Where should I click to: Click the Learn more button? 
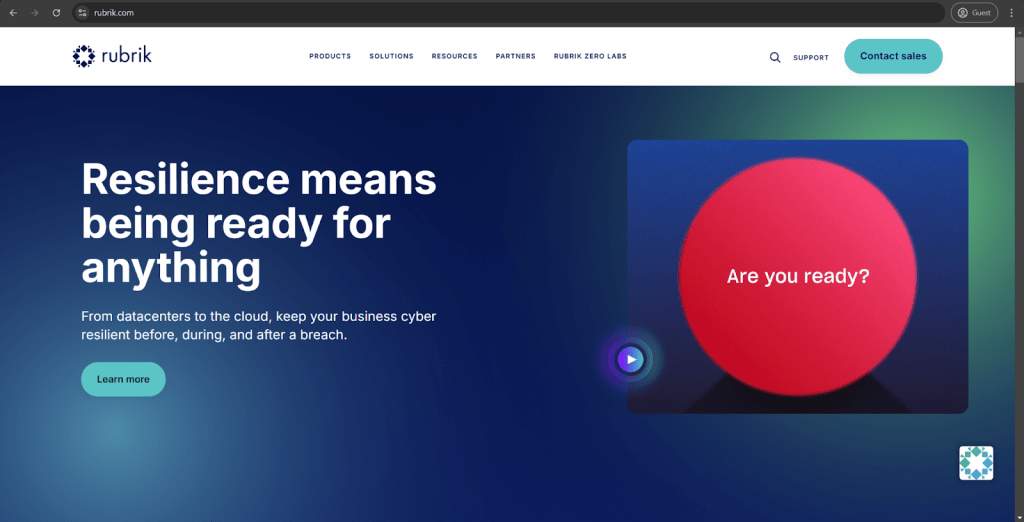pos(123,379)
